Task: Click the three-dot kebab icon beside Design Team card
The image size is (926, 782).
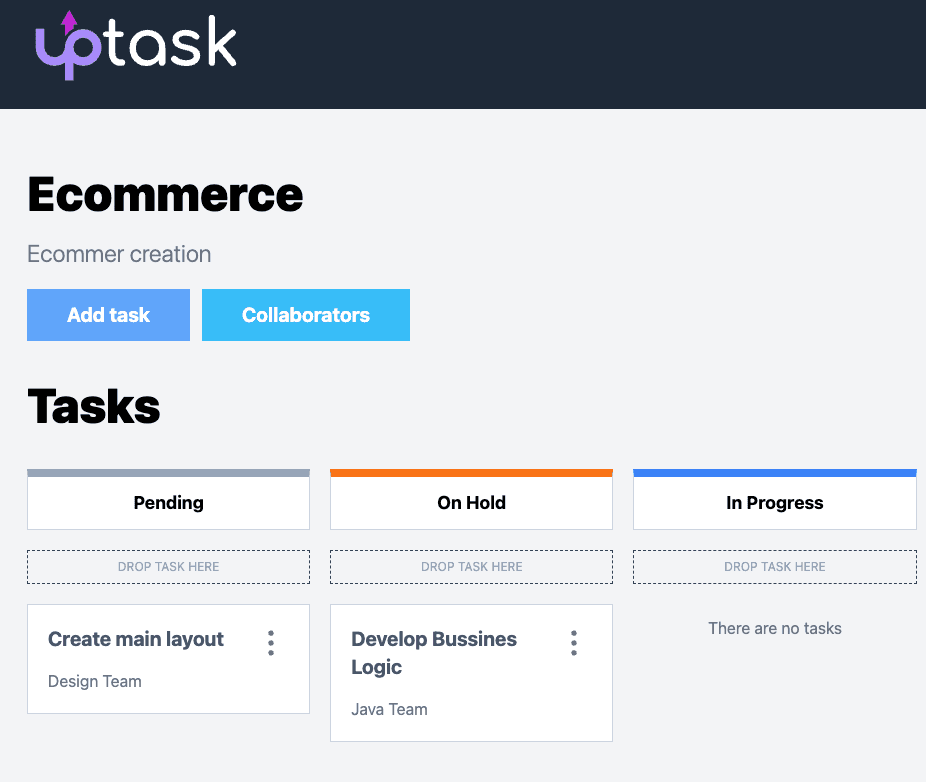Action: click(x=270, y=641)
